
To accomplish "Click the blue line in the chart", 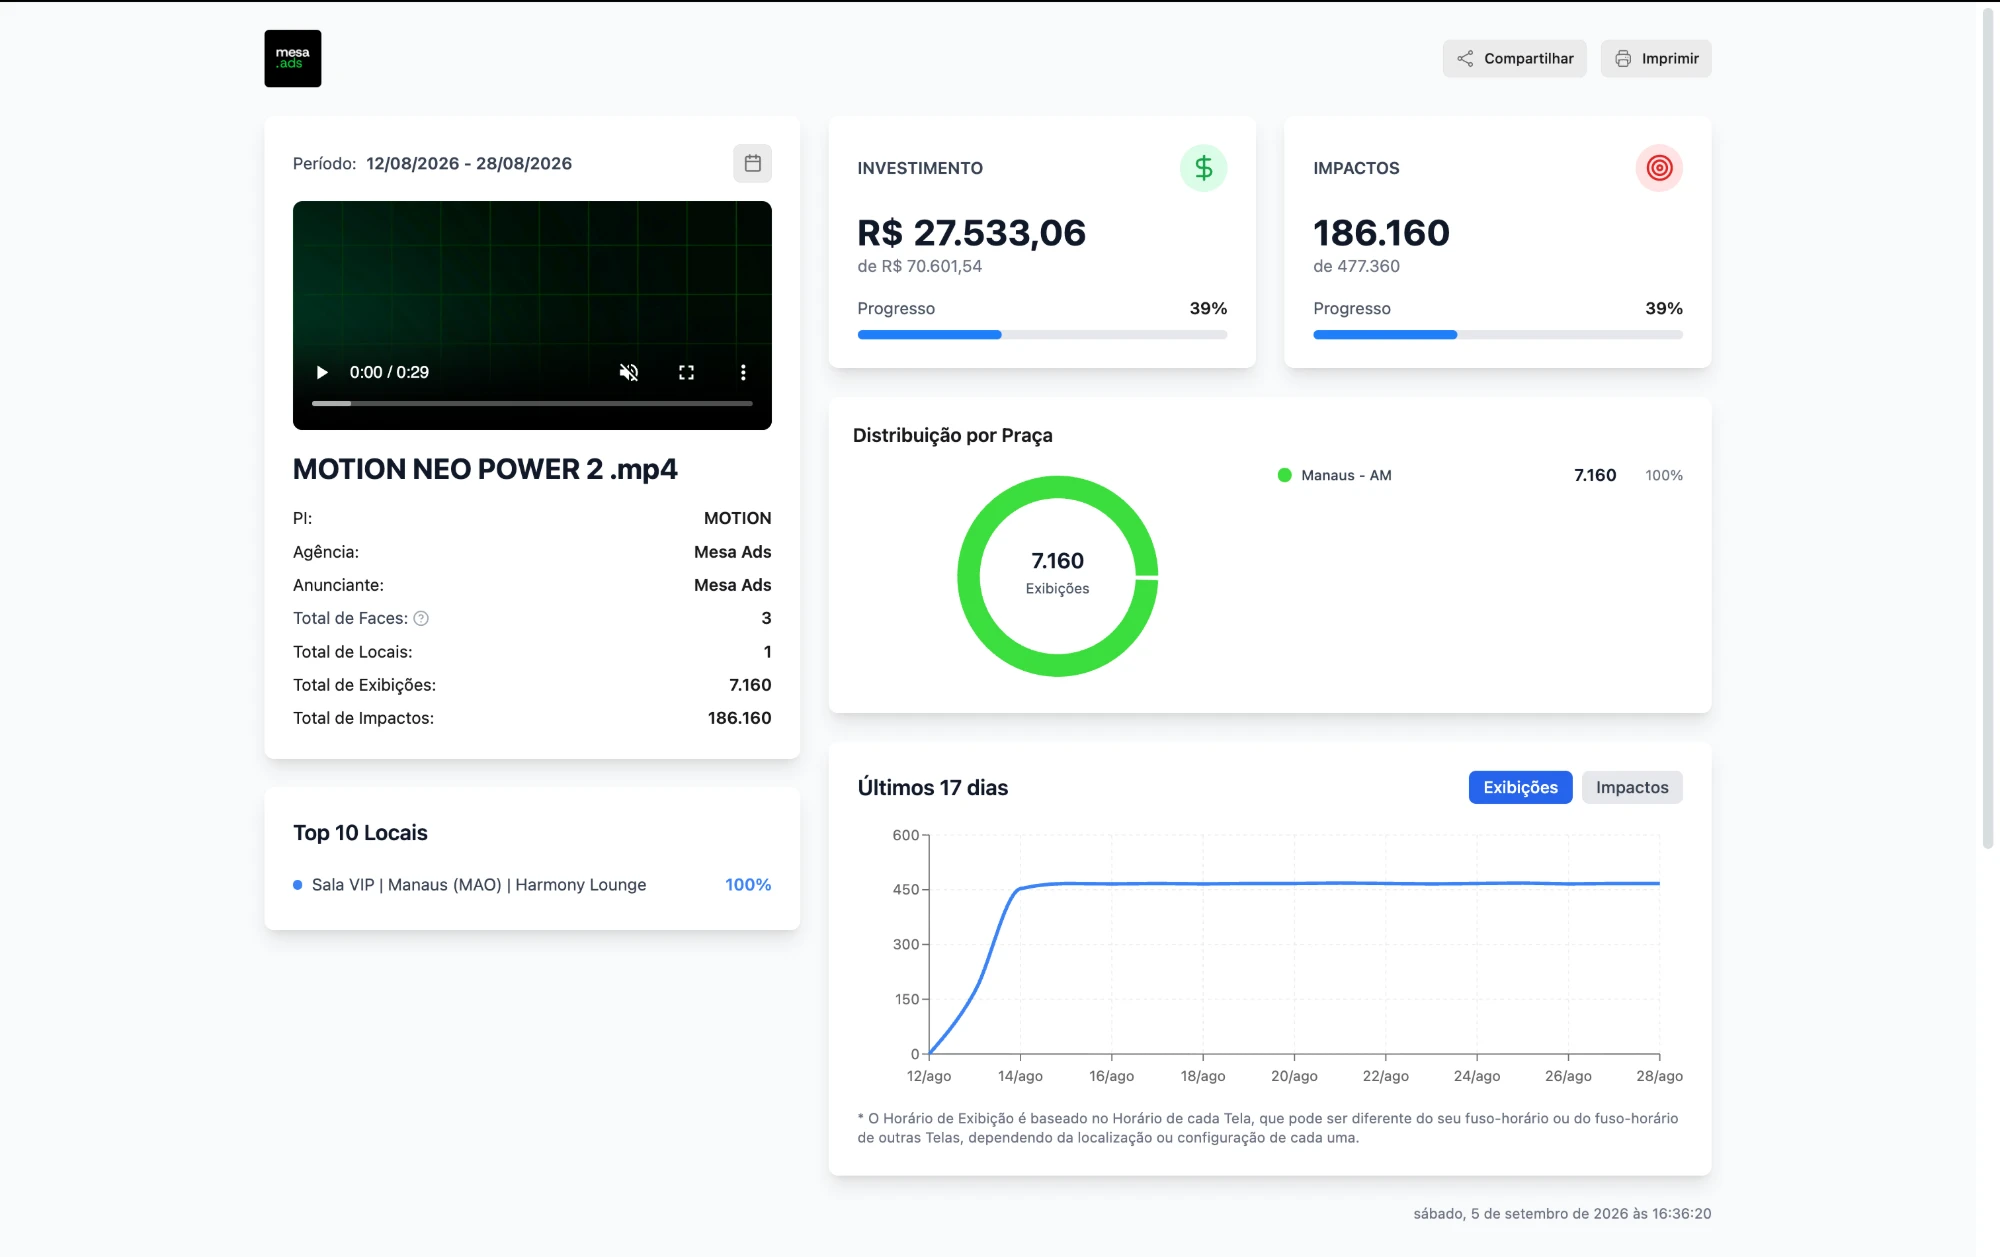I will (1294, 883).
